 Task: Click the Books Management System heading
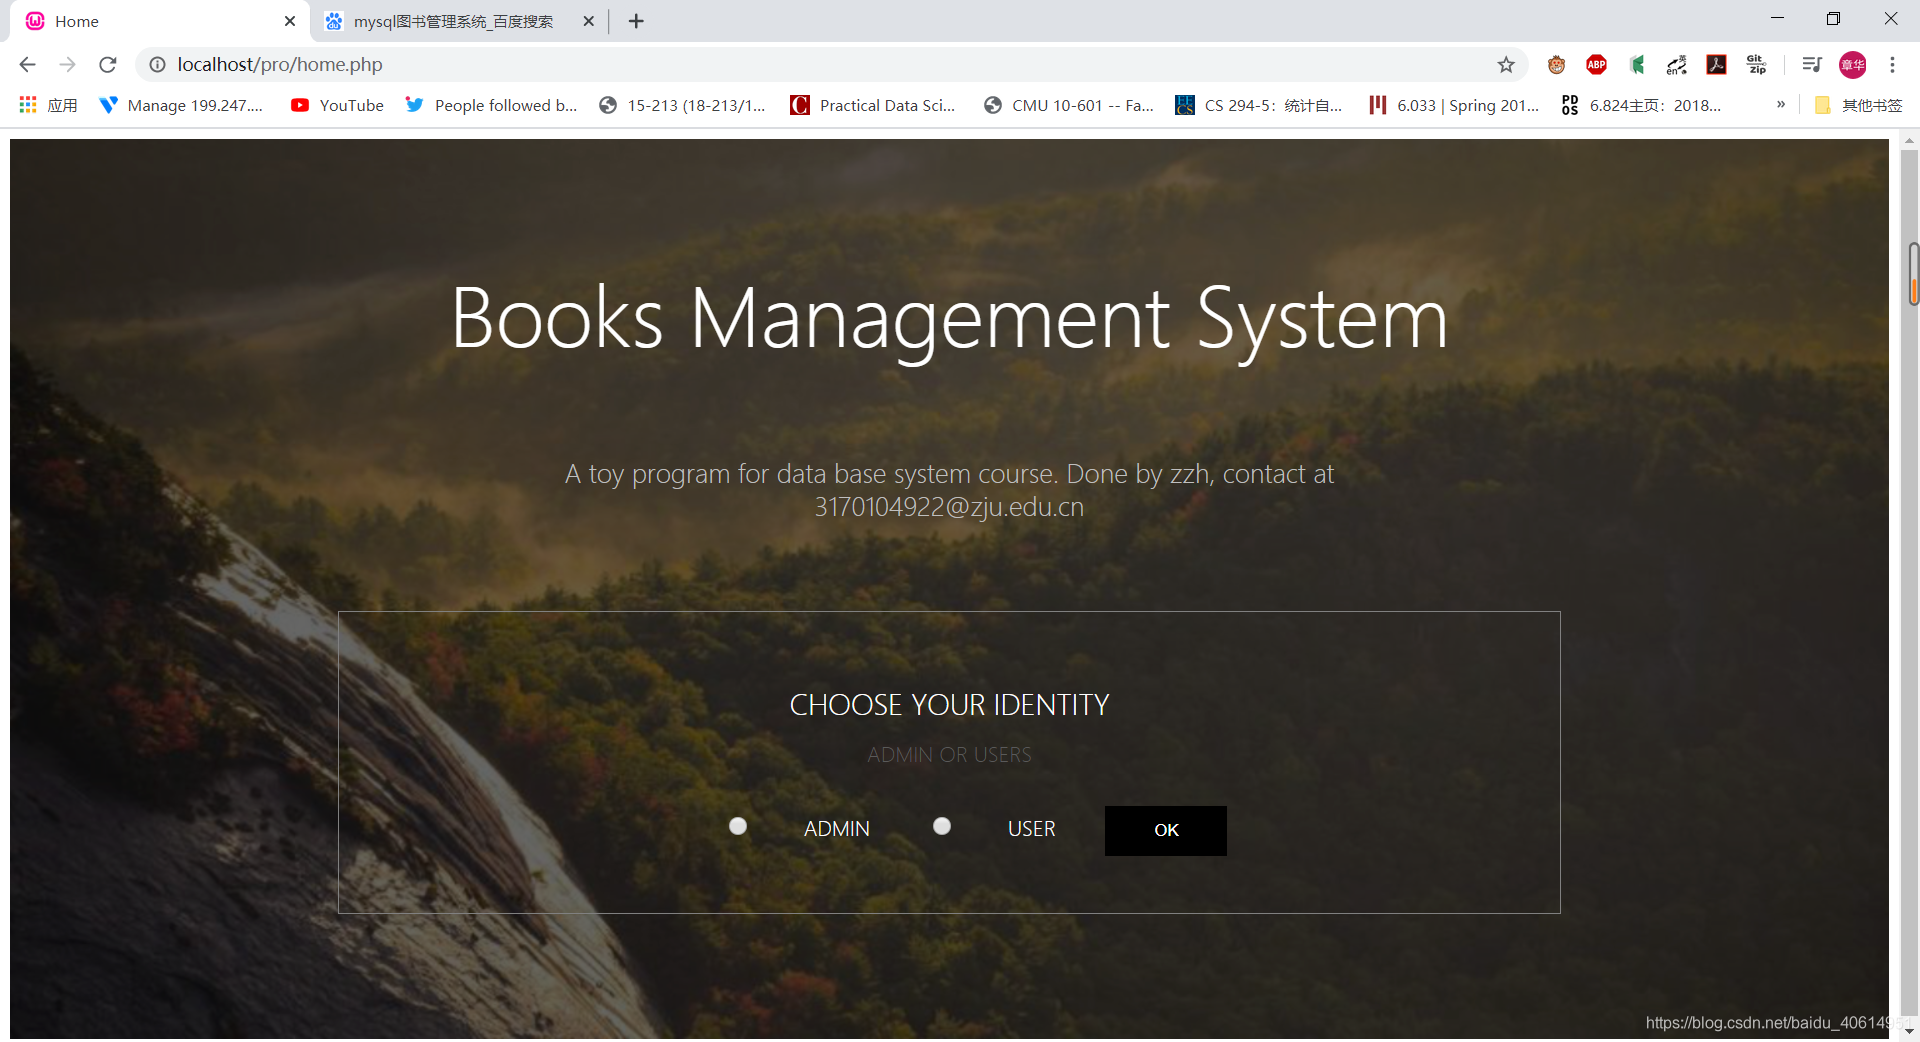[949, 319]
